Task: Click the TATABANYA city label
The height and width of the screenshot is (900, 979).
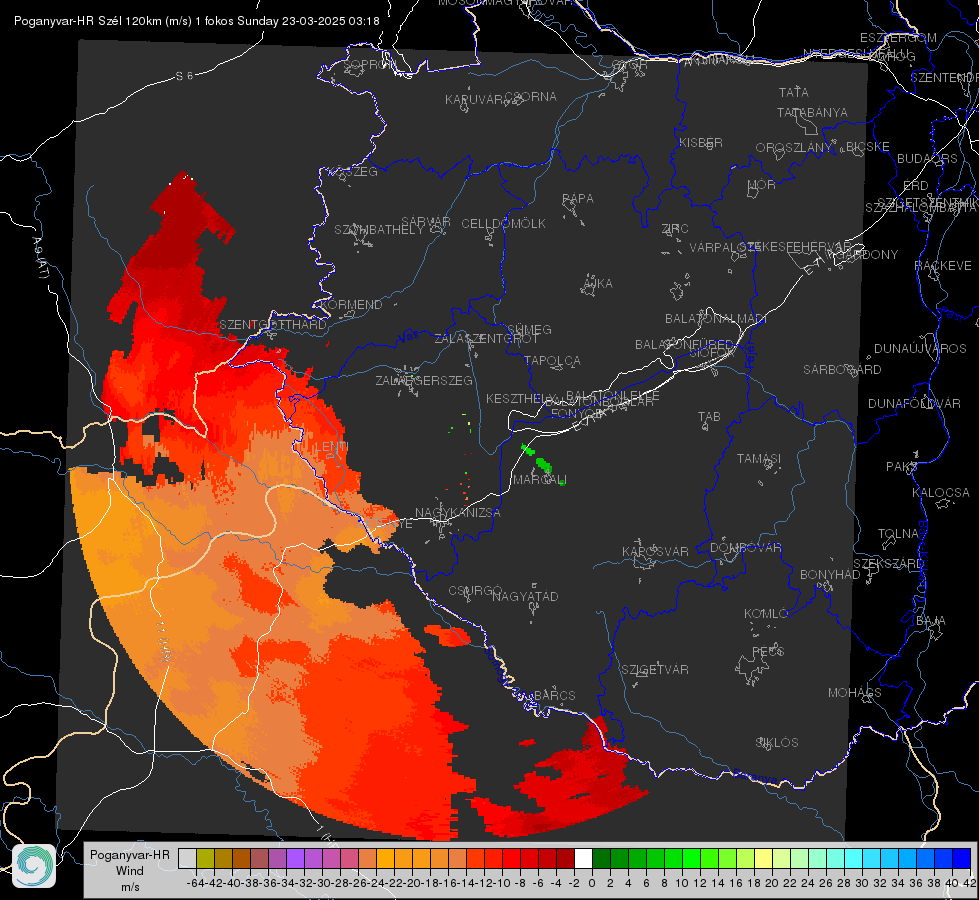Action: (x=812, y=112)
